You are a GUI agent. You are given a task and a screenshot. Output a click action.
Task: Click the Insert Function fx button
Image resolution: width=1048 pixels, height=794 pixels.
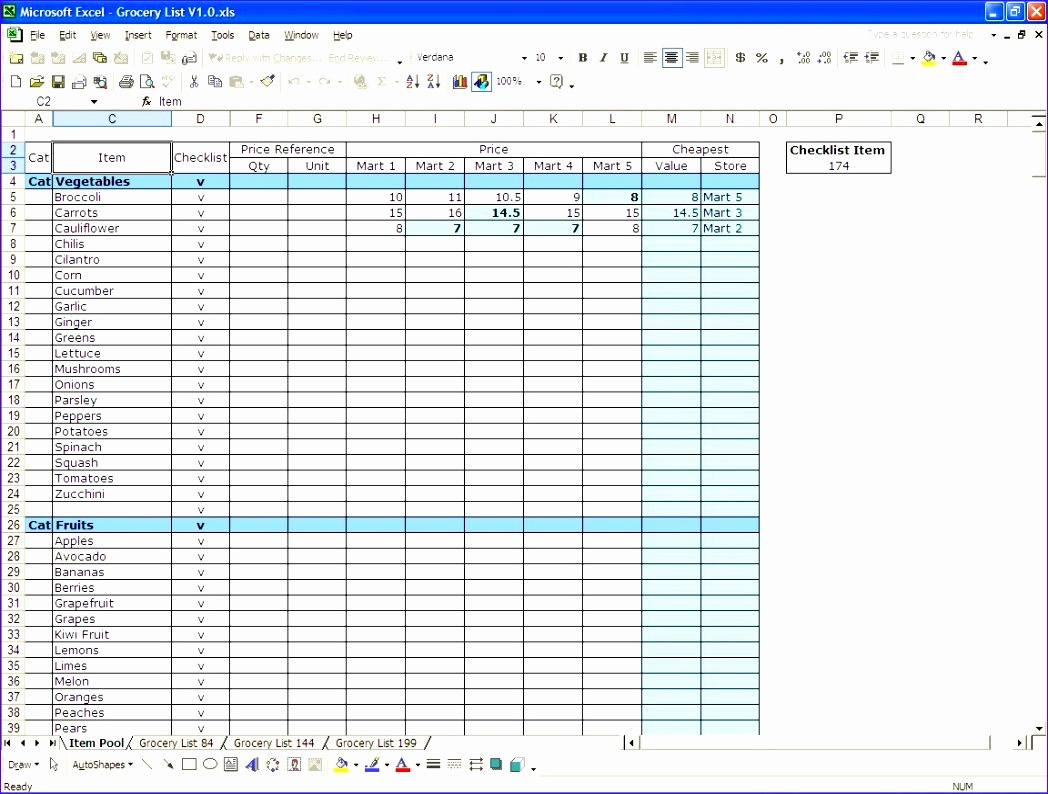tap(147, 102)
